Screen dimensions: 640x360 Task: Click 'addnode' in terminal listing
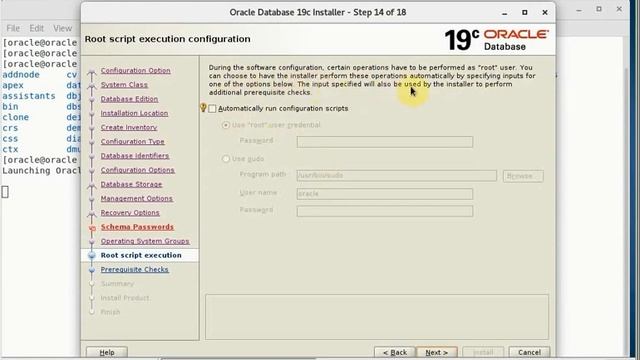(x=21, y=75)
